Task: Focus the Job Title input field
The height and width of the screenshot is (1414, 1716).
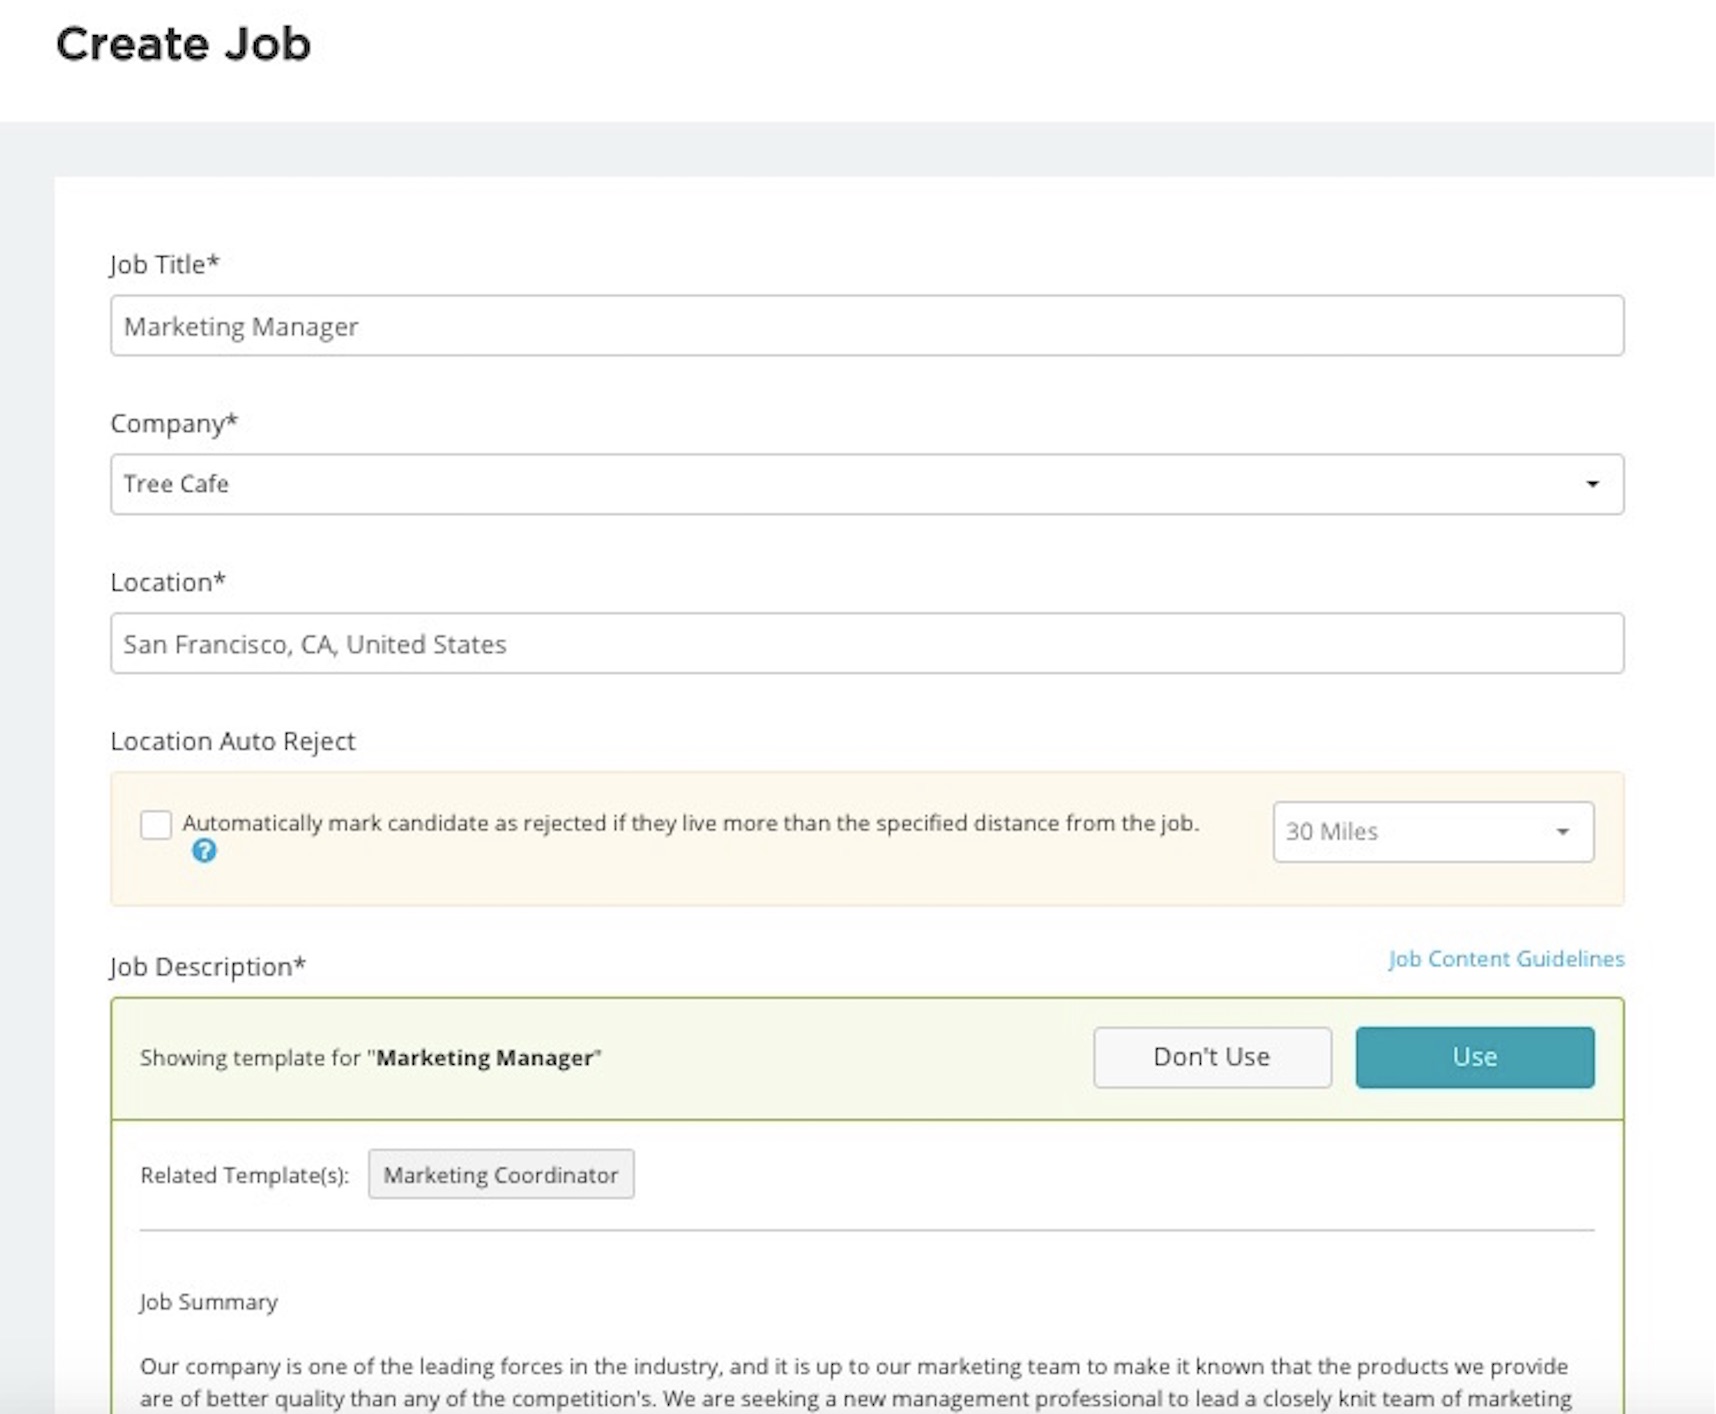Action: coord(866,326)
